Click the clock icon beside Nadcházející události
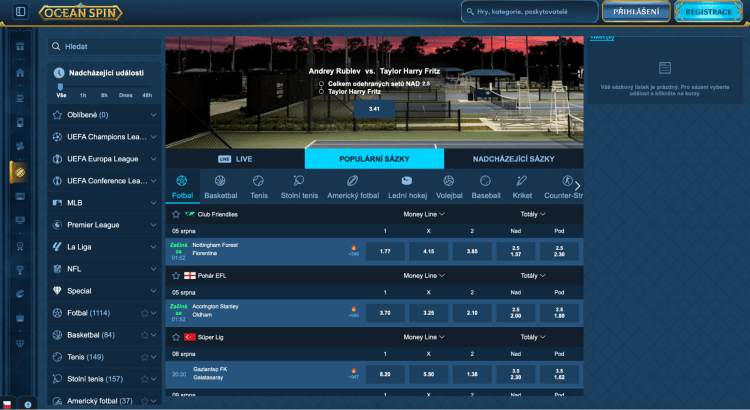Screen dimensions: 750x410 coord(59,73)
